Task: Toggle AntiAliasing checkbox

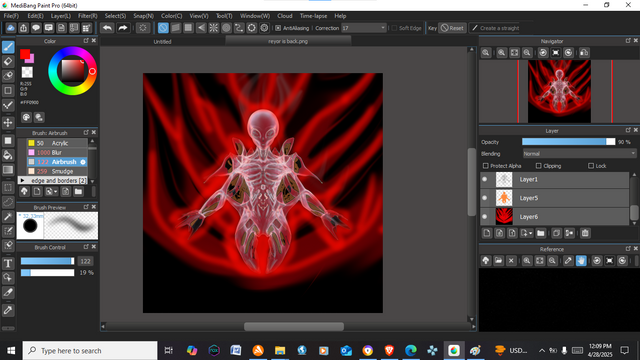Action: pyautogui.click(x=278, y=28)
